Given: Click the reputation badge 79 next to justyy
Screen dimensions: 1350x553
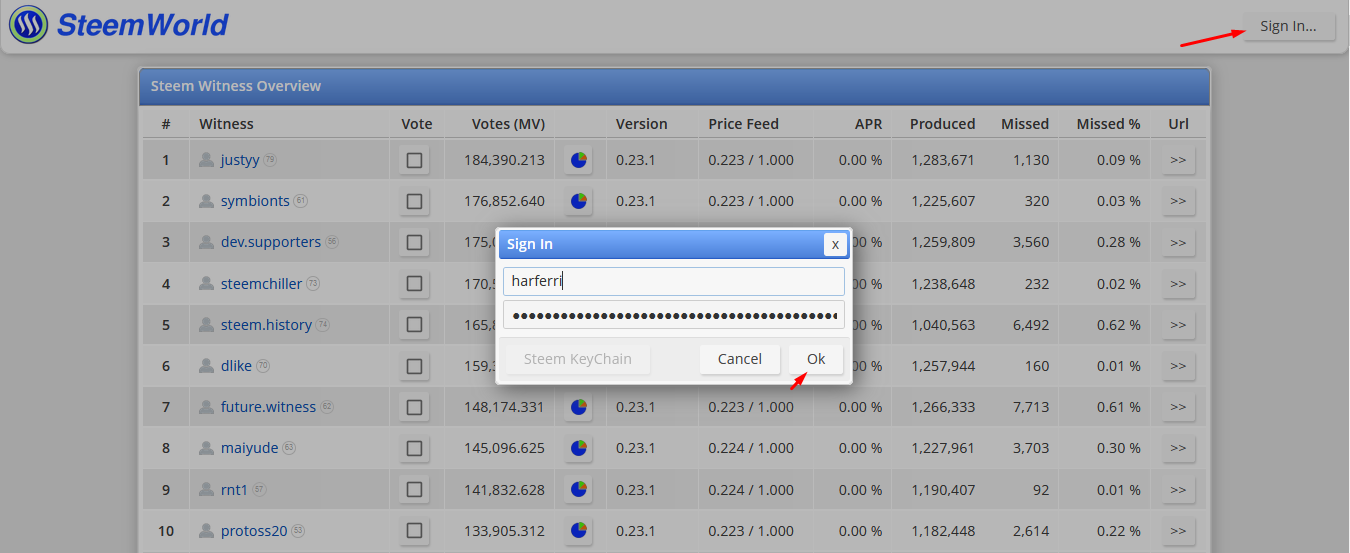Looking at the screenshot, I should coord(270,160).
